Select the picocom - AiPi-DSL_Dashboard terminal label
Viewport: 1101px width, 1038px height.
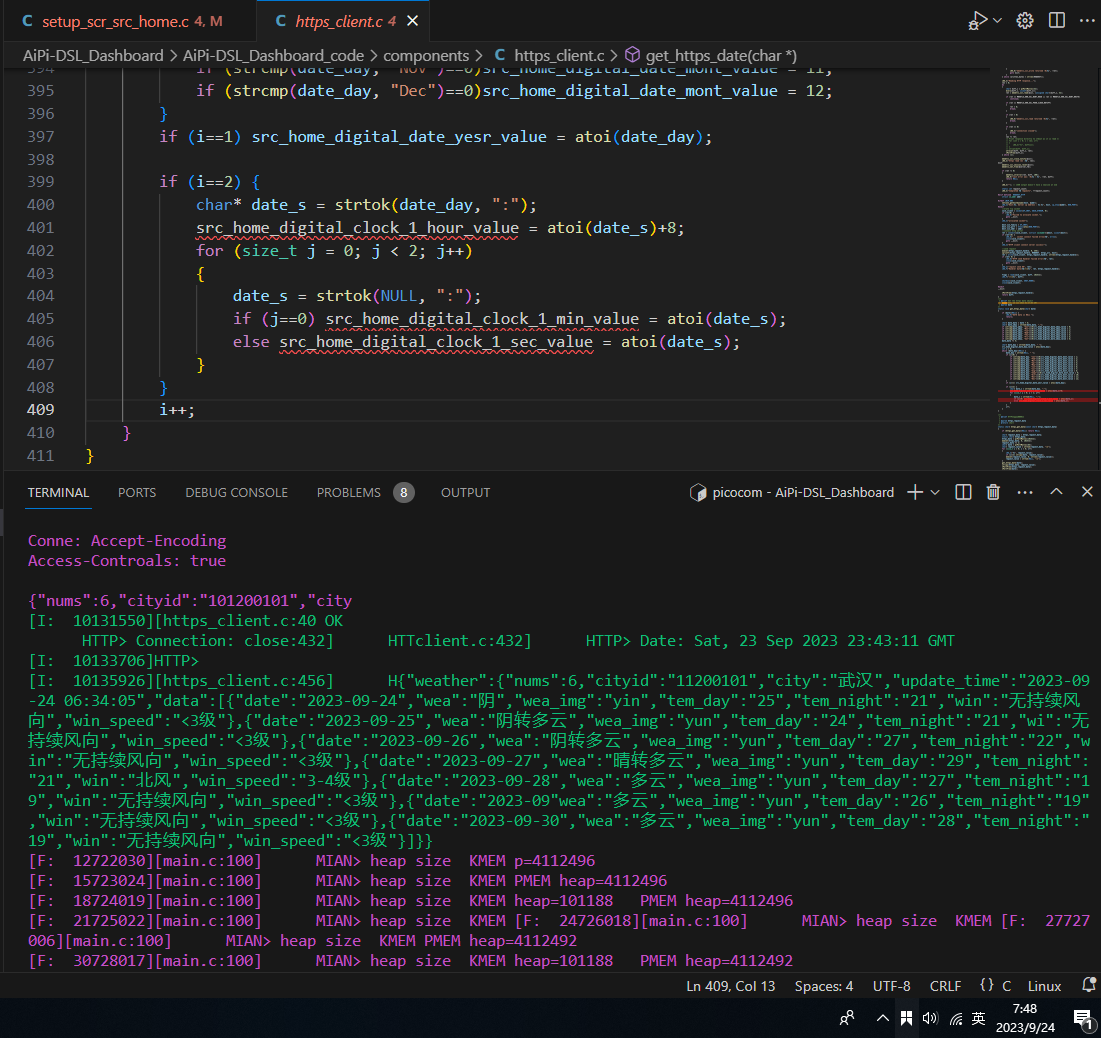point(803,492)
